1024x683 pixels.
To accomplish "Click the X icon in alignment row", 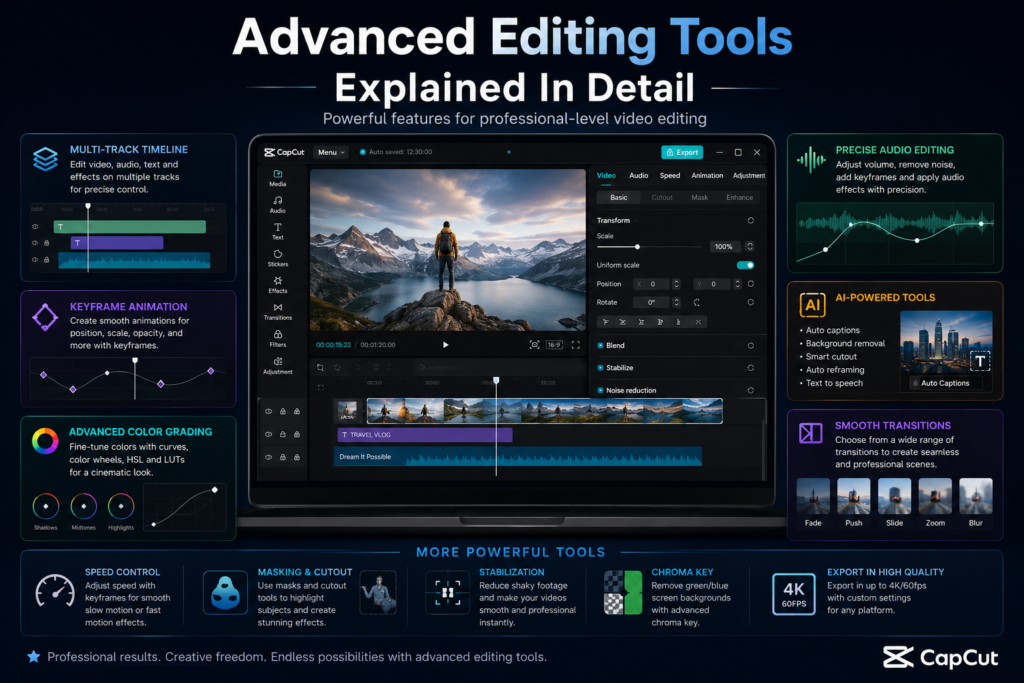I will coord(698,322).
